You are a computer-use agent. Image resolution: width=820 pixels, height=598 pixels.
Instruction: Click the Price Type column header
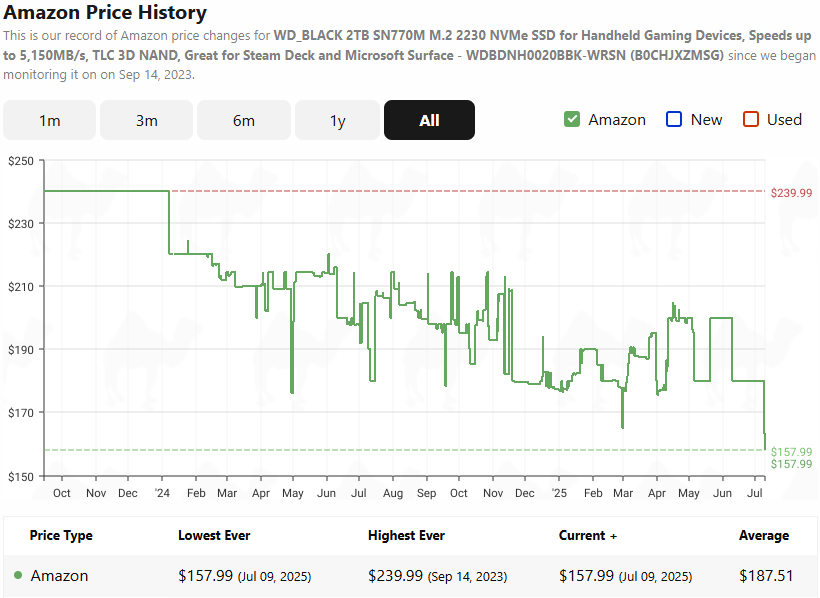click(61, 536)
